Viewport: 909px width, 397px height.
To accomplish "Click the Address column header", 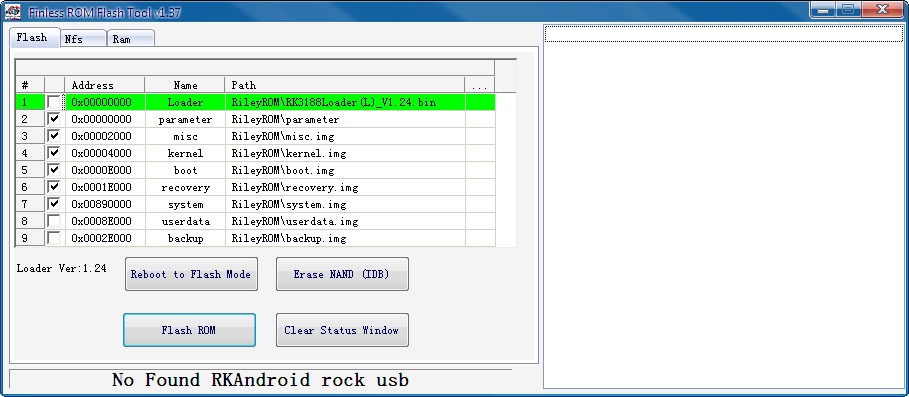I will coord(105,85).
